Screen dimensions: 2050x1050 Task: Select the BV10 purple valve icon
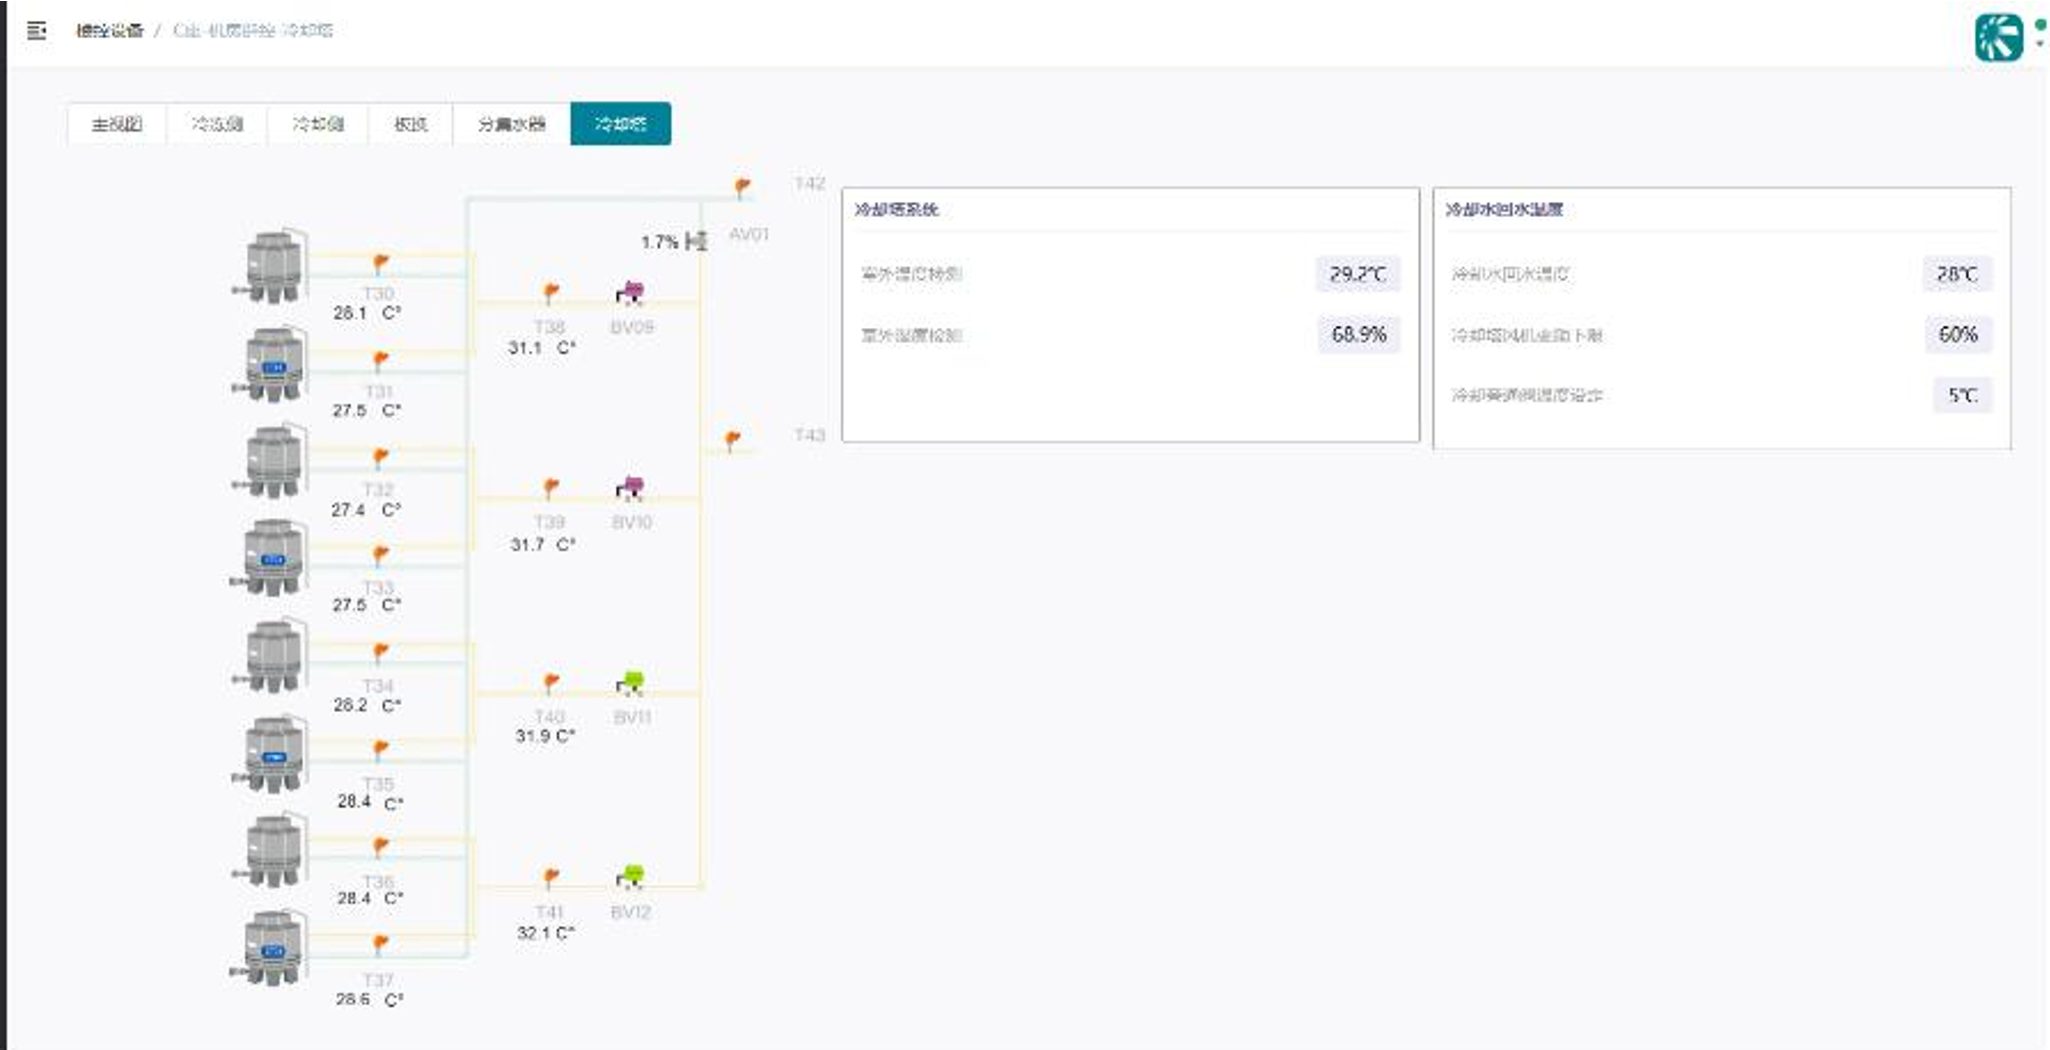(630, 488)
